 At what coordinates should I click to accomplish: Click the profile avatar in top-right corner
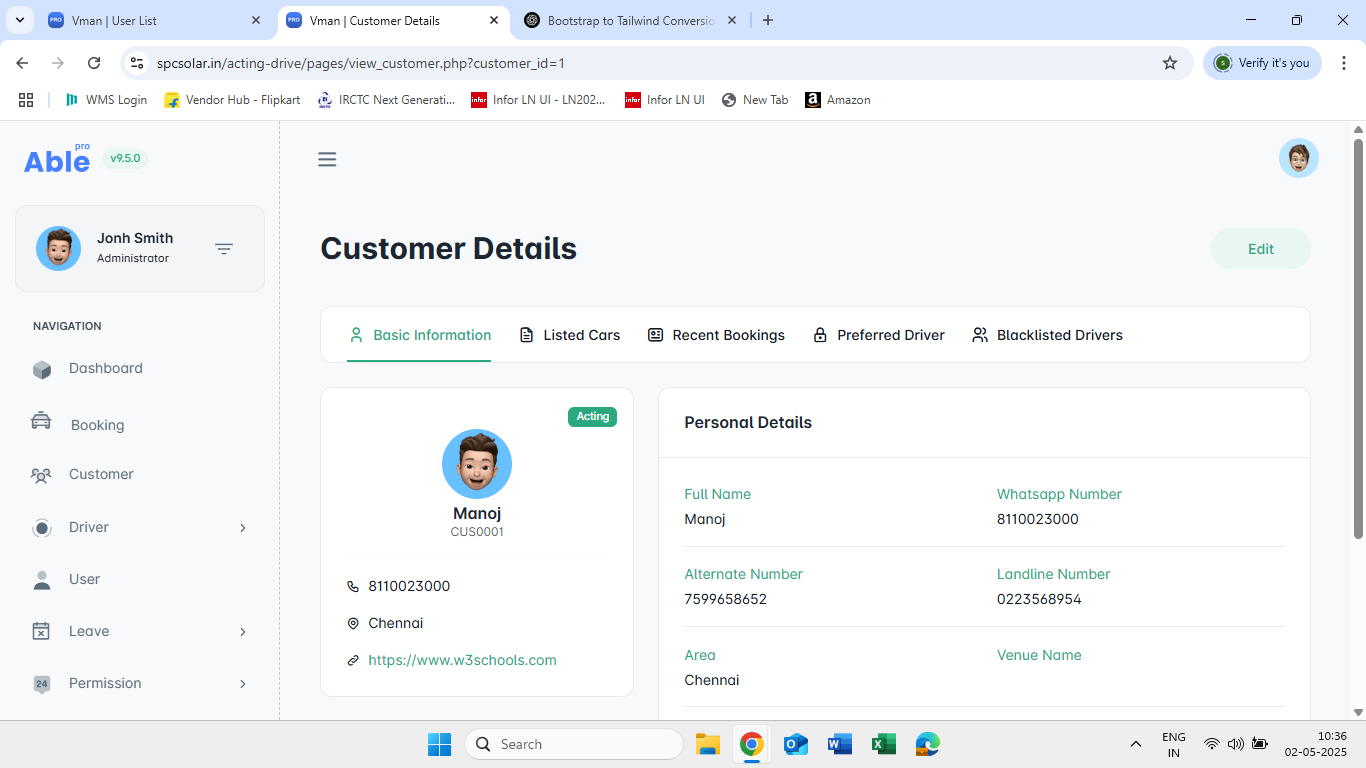(x=1298, y=158)
